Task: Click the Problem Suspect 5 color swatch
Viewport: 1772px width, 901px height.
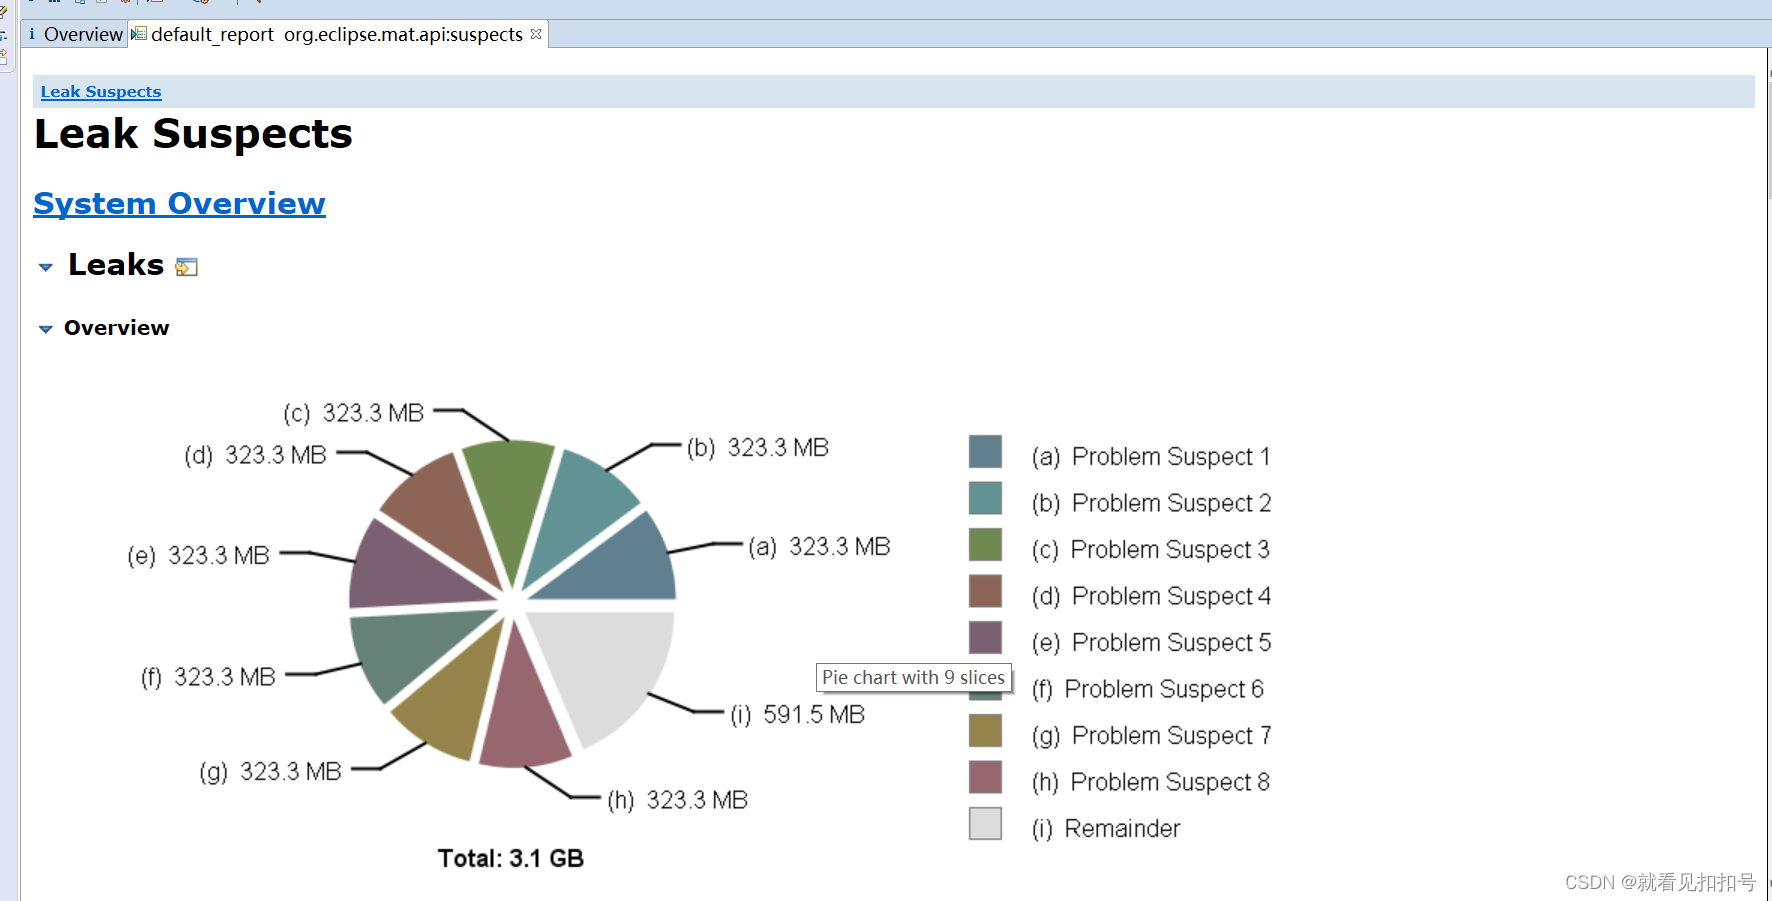Action: 985,638
